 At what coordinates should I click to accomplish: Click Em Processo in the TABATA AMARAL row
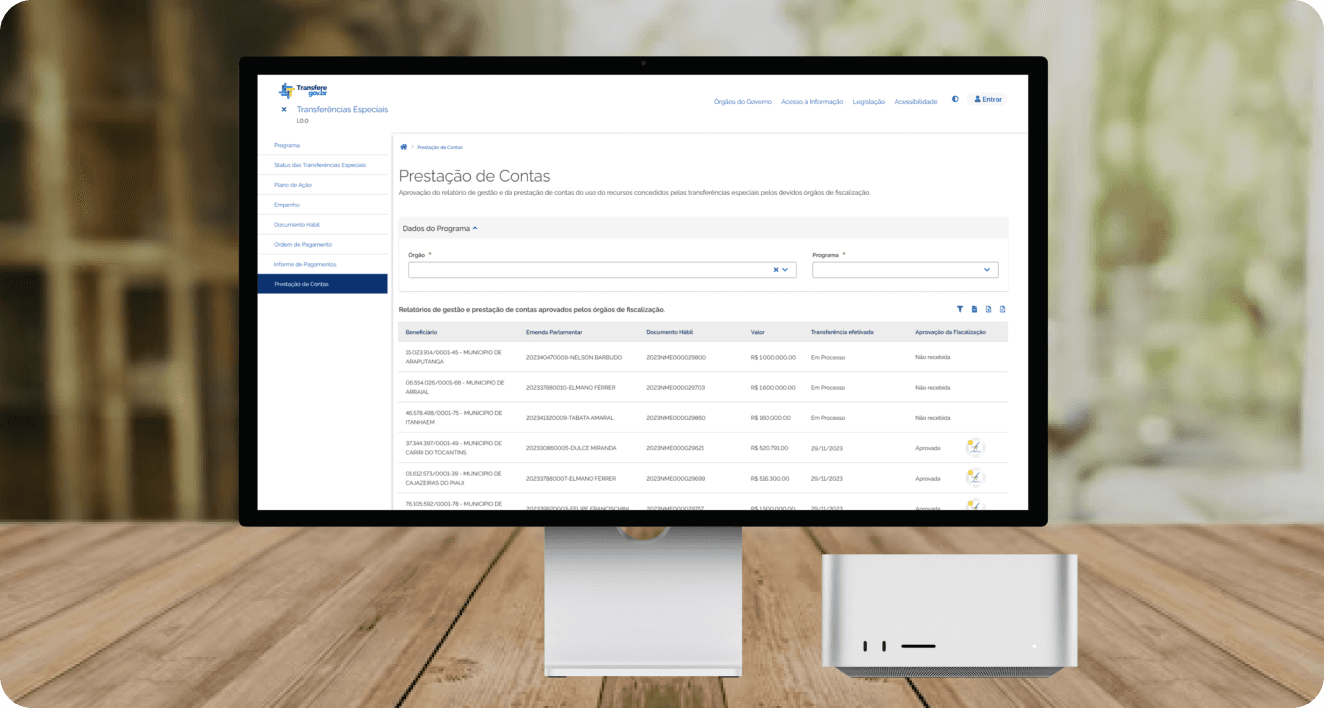828,418
